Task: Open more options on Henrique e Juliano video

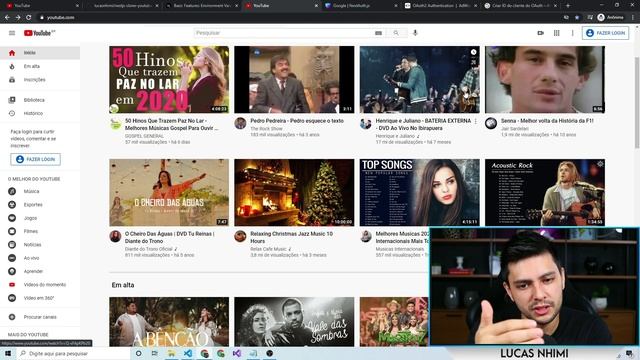Action: pyautogui.click(x=476, y=121)
